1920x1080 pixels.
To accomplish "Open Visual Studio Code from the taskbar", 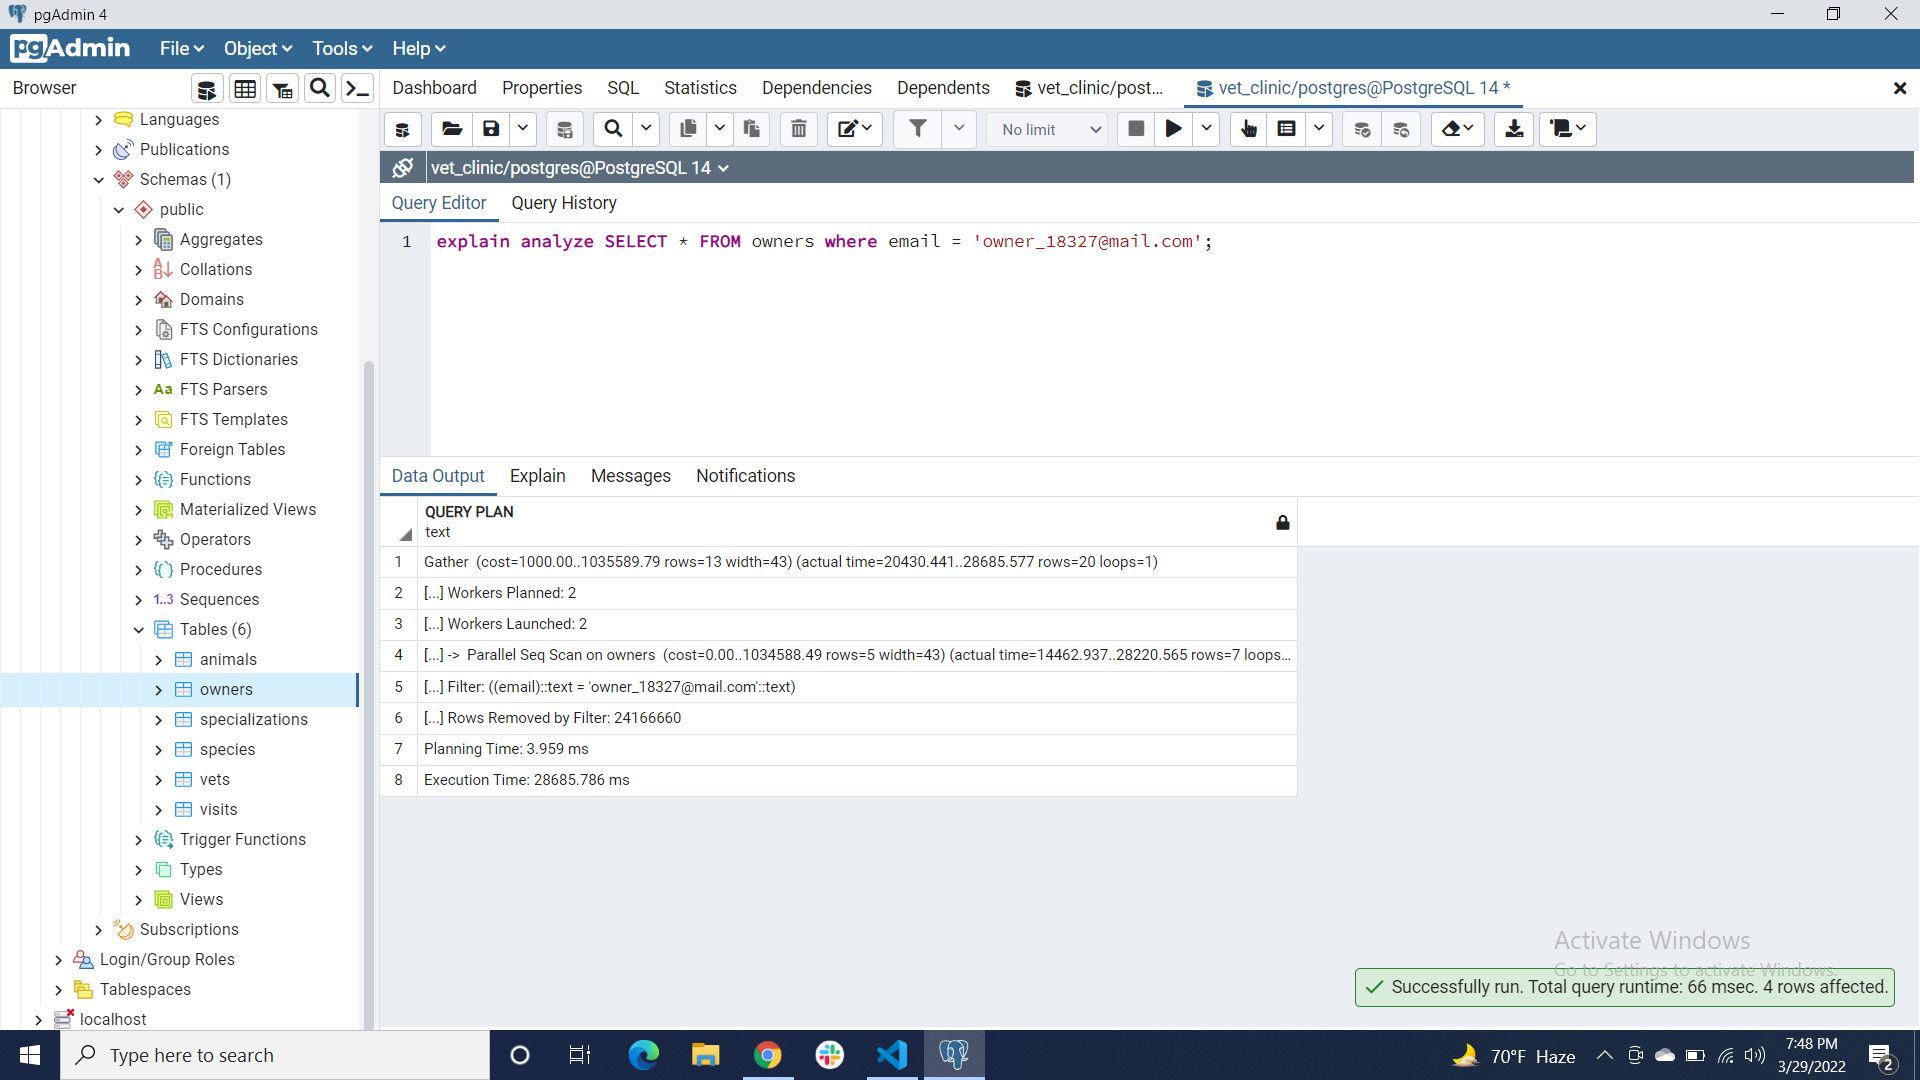I will (891, 1055).
